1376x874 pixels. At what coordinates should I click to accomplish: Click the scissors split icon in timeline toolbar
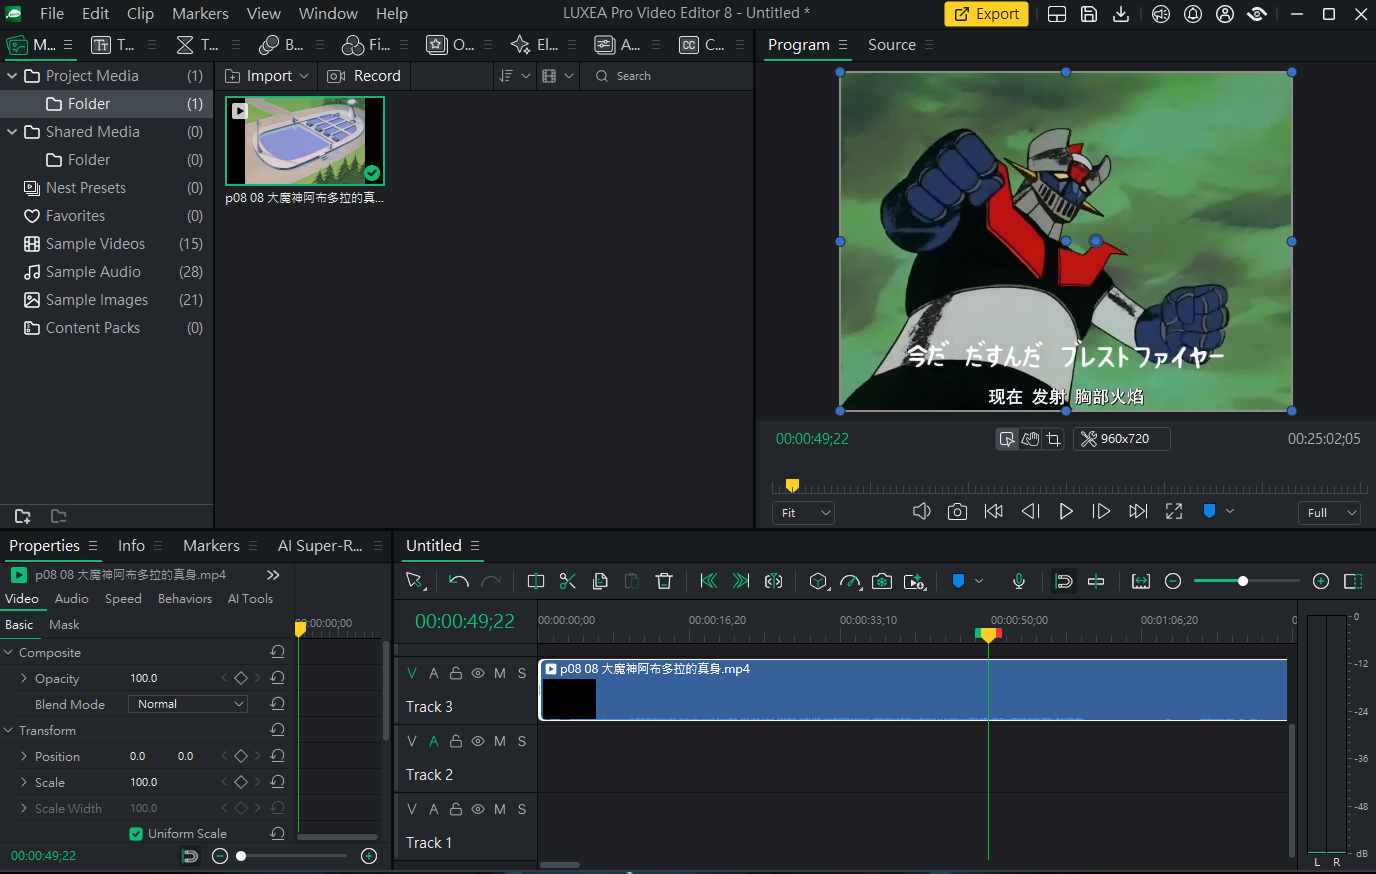(x=568, y=581)
